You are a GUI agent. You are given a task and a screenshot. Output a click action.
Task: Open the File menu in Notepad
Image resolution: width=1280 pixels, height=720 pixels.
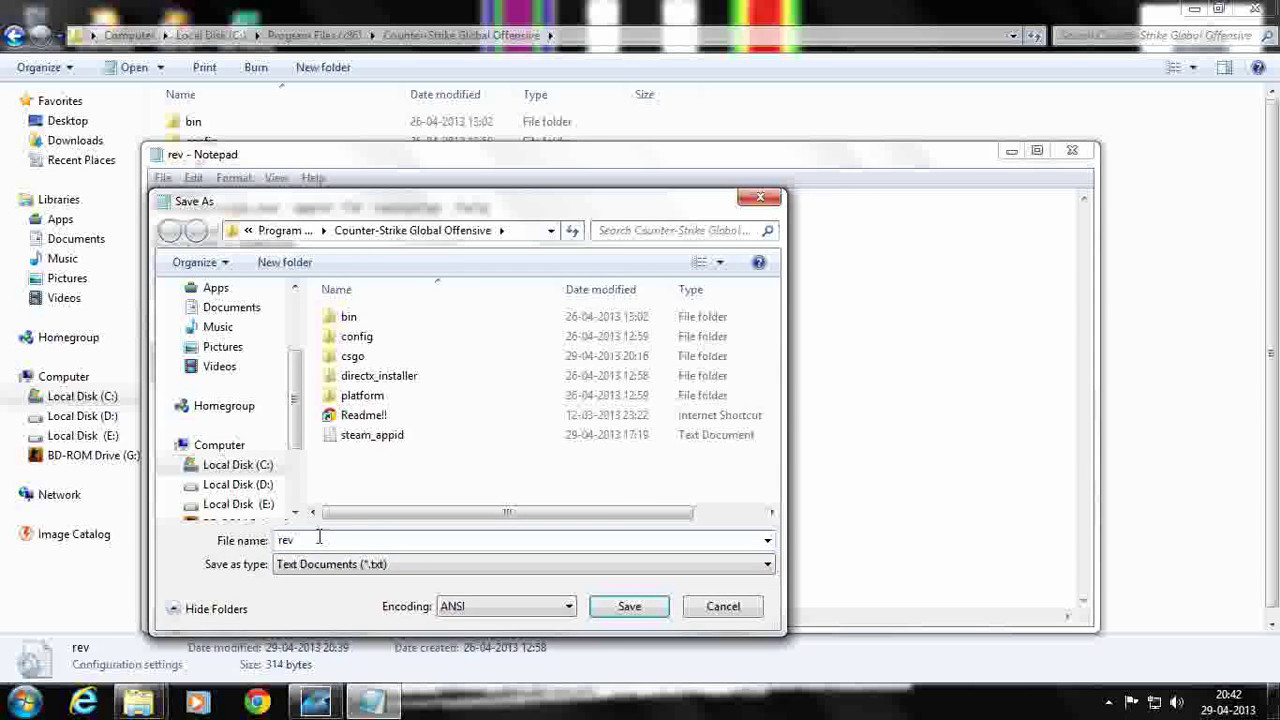coord(162,177)
